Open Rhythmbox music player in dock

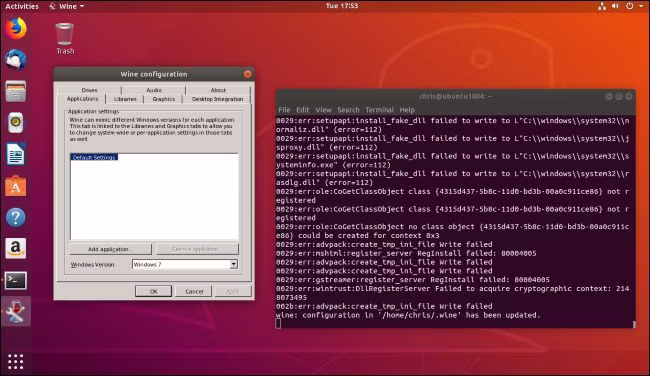pyautogui.click(x=16, y=123)
